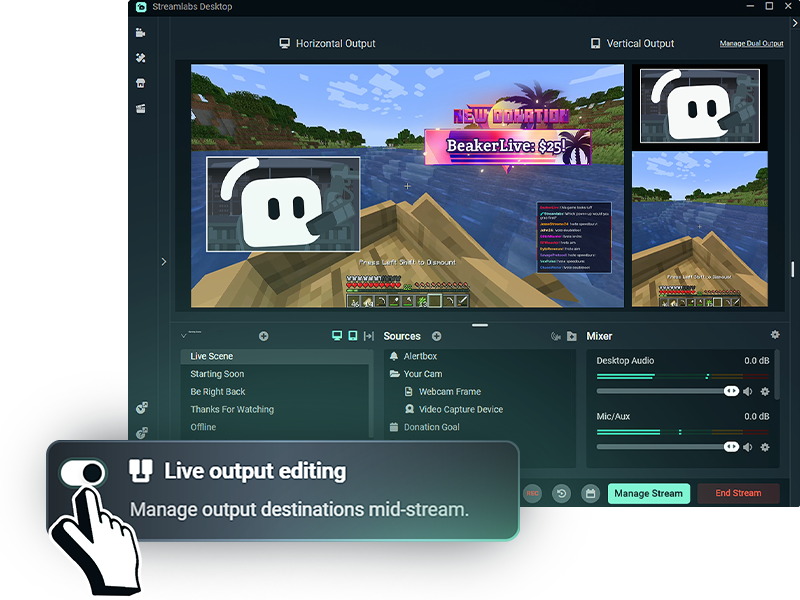Image resolution: width=800 pixels, height=600 pixels.
Task: Click the Alertbox bell icon
Action: pos(394,356)
